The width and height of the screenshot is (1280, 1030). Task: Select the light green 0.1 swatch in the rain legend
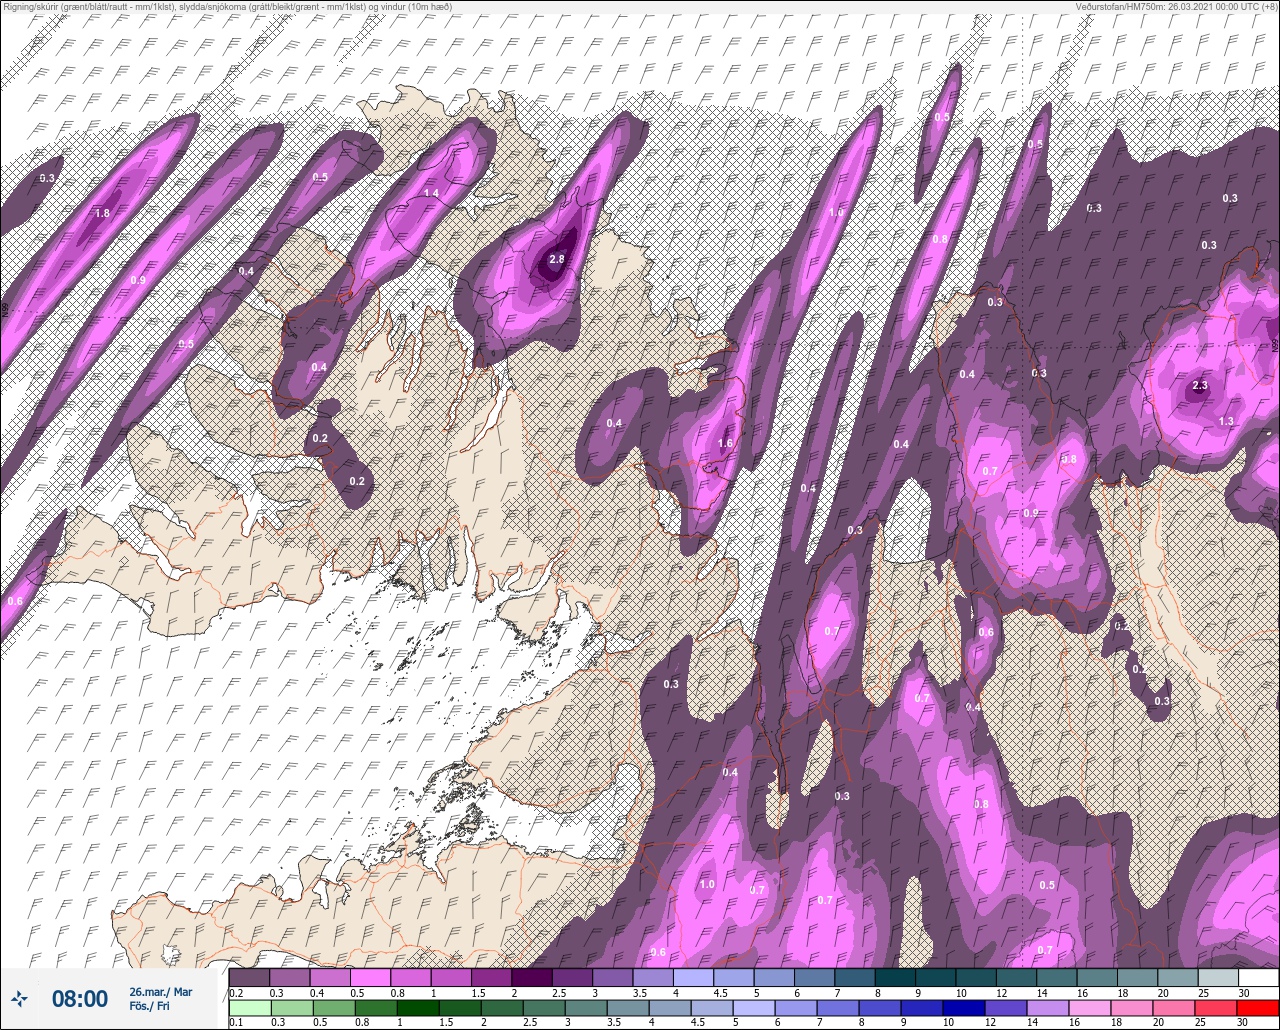click(x=249, y=1007)
